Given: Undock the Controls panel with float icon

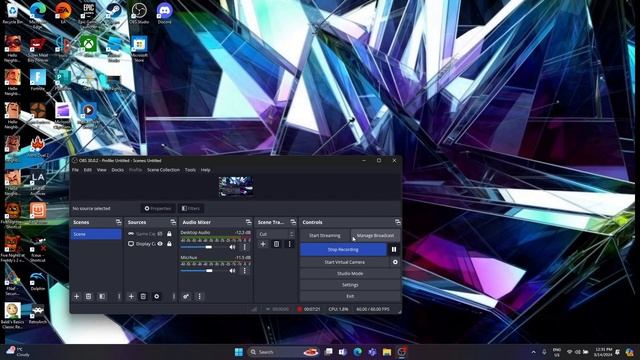Looking at the screenshot, I should 398,222.
